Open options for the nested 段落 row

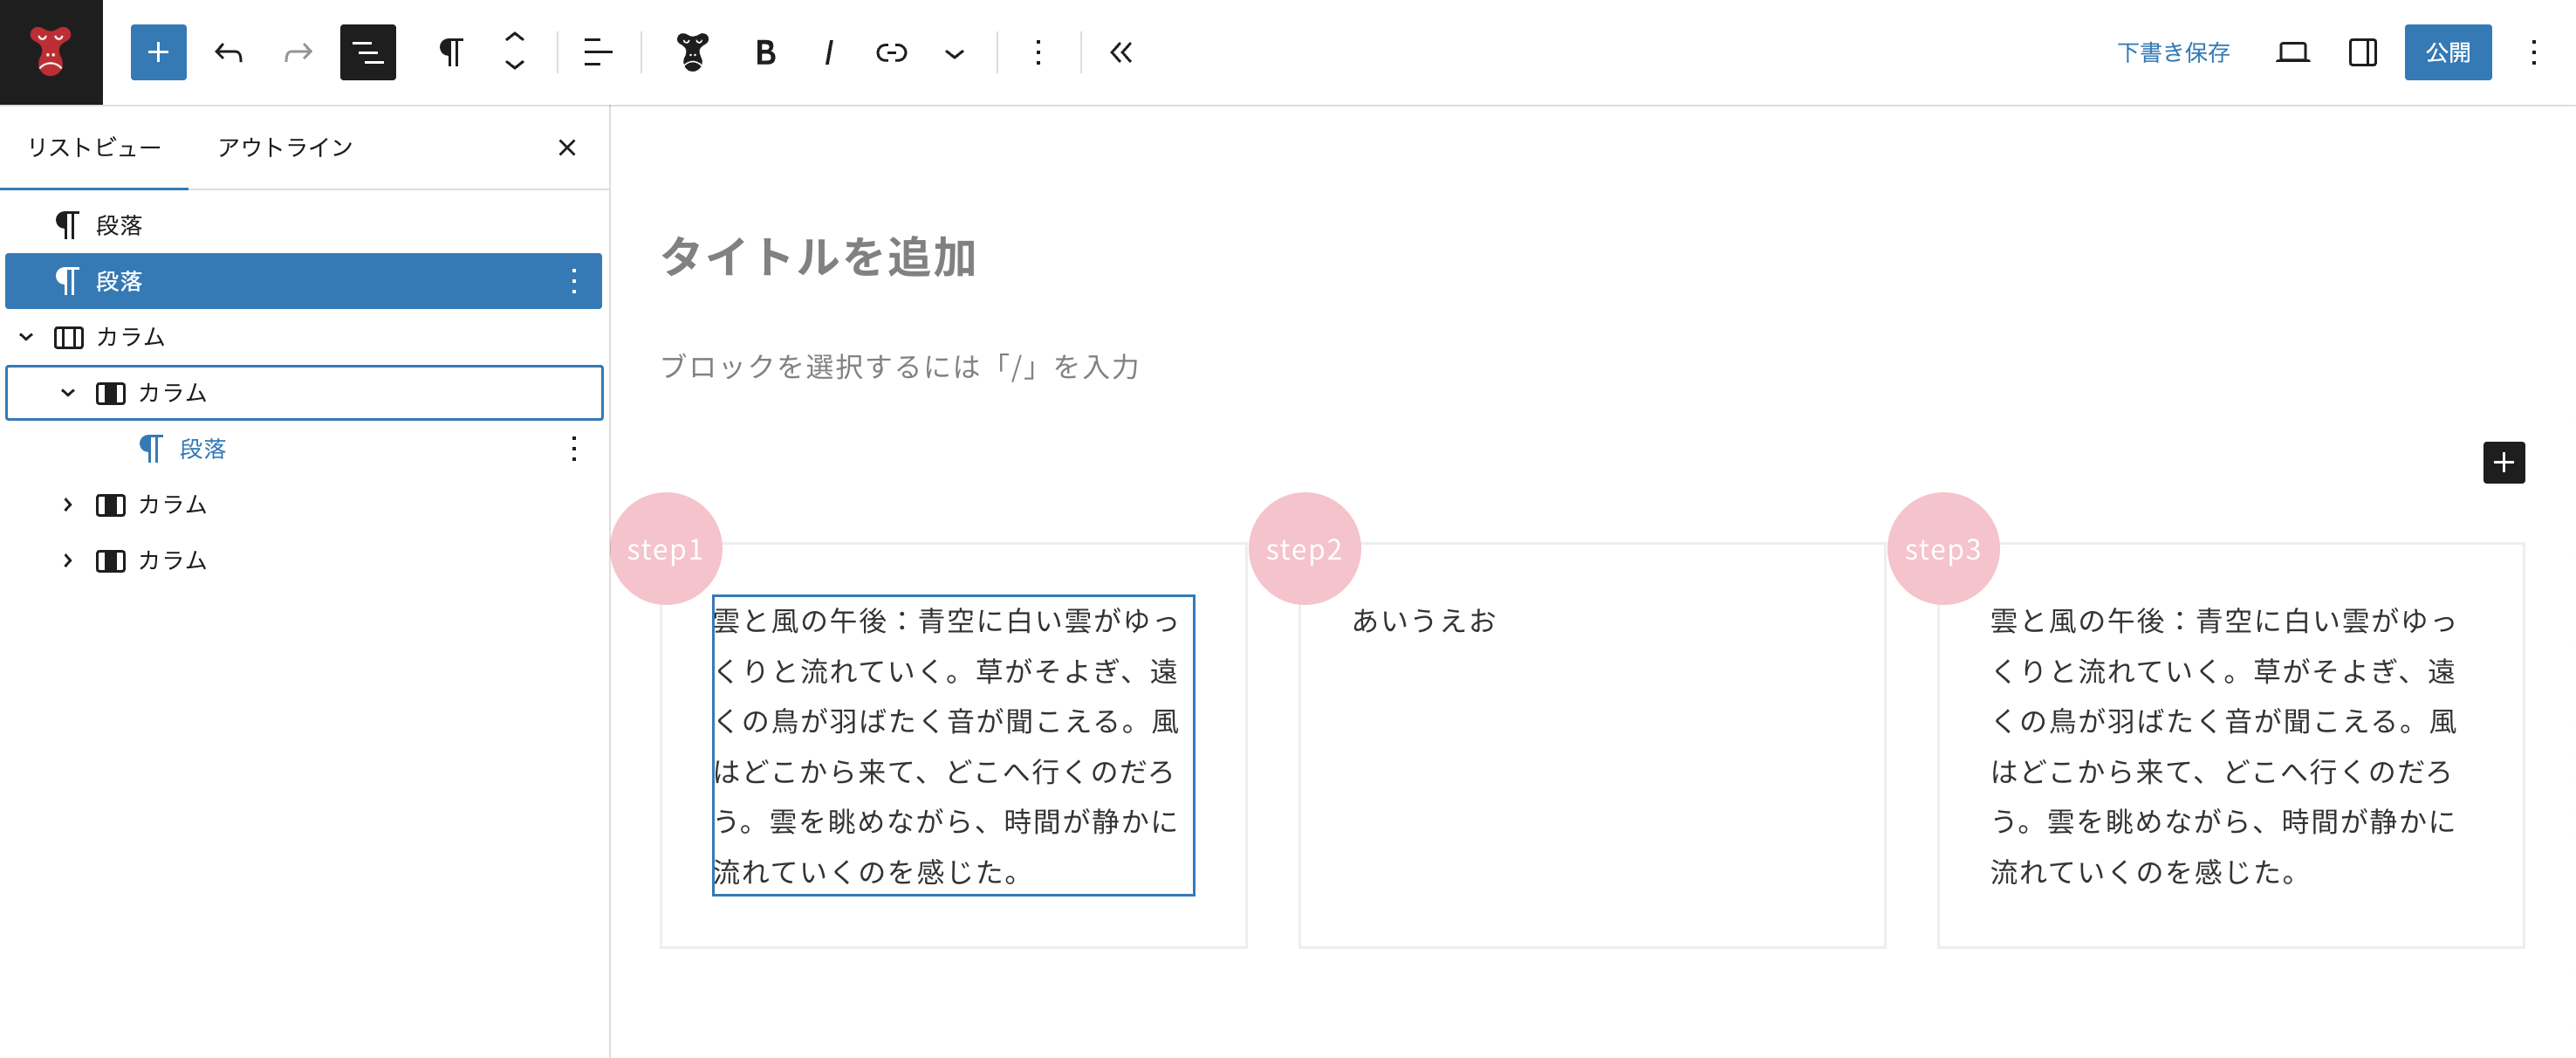[x=573, y=449]
